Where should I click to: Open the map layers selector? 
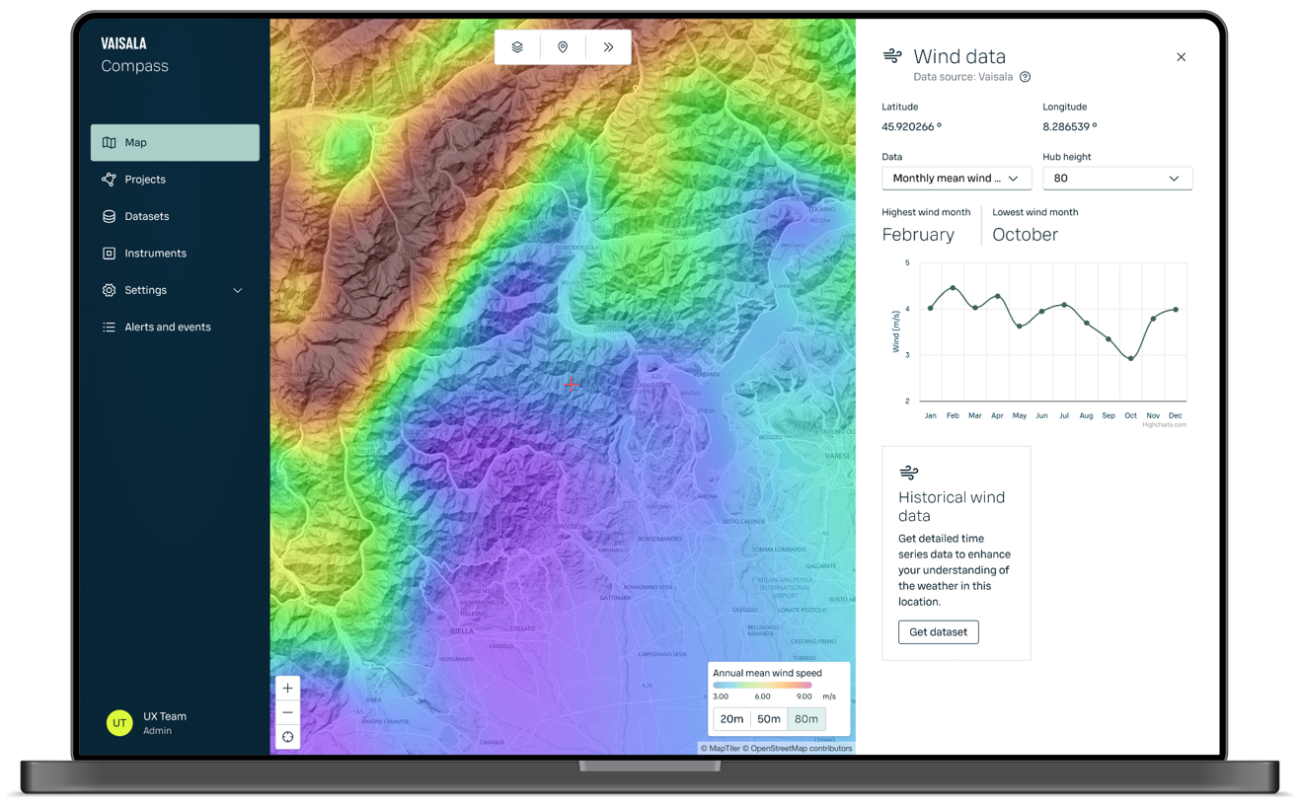pos(516,46)
